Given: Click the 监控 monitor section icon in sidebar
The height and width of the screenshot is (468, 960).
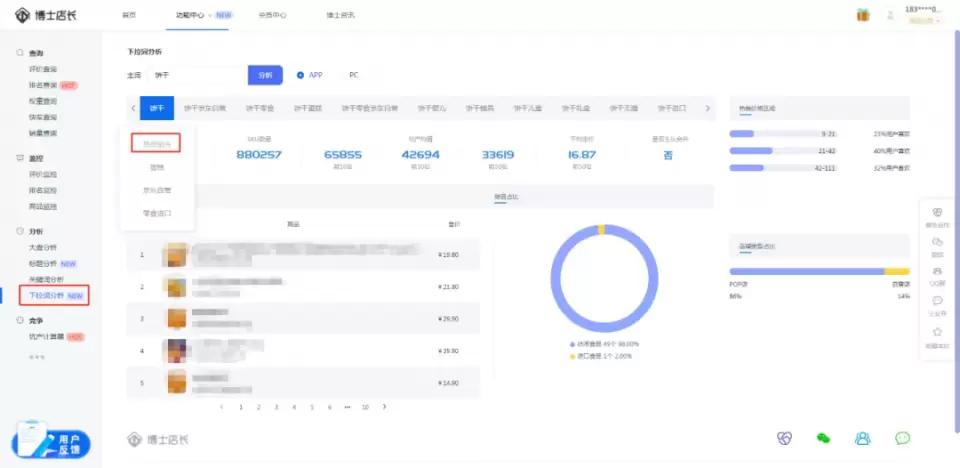Looking at the screenshot, I should [20, 158].
